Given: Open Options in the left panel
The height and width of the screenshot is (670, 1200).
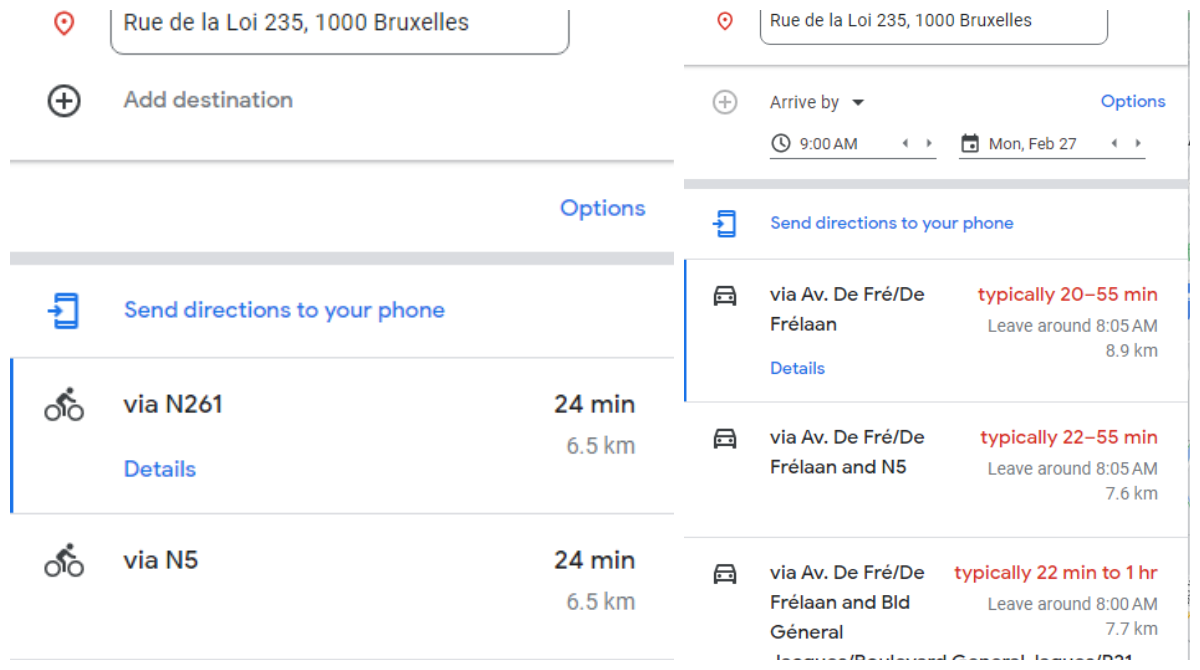Looking at the screenshot, I should point(602,208).
